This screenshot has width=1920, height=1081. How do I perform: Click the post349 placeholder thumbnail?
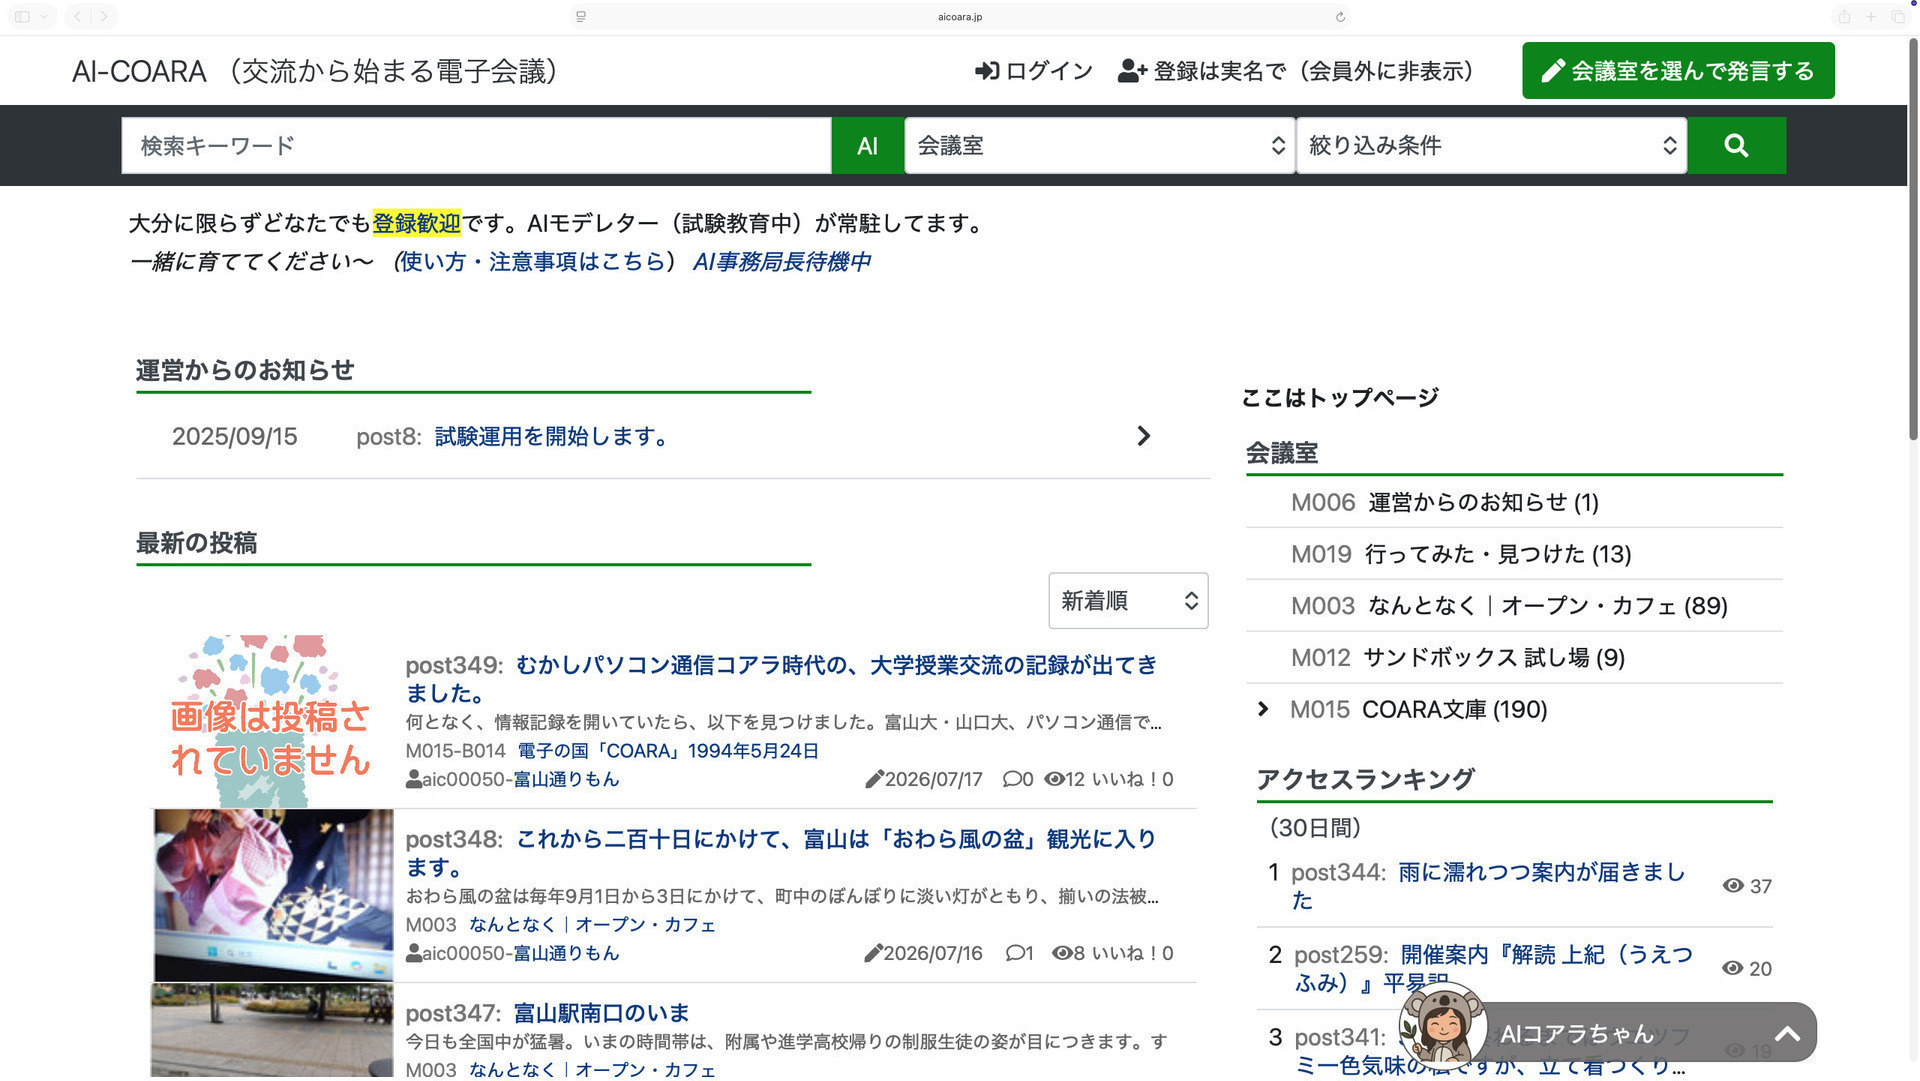(x=272, y=721)
